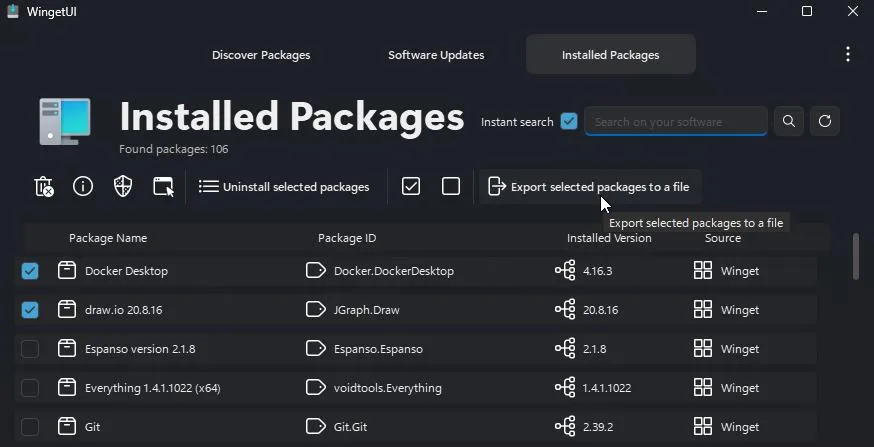The height and width of the screenshot is (447, 874).
Task: Click the Espanso version 2.1.8 name
Action: click(x=140, y=349)
